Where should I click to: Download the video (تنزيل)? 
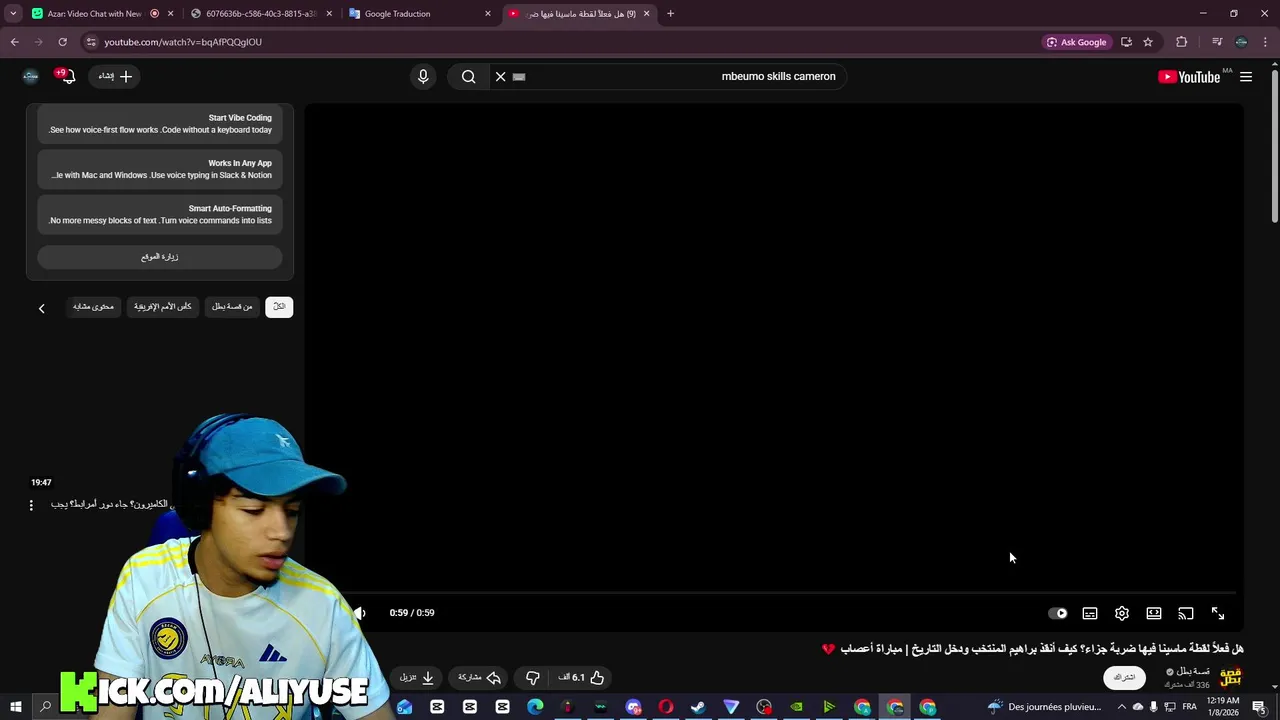tap(417, 677)
